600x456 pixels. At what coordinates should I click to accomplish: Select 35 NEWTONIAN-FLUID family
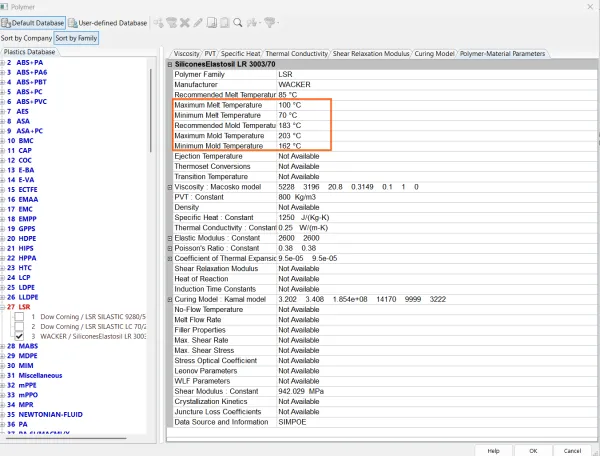pos(45,414)
